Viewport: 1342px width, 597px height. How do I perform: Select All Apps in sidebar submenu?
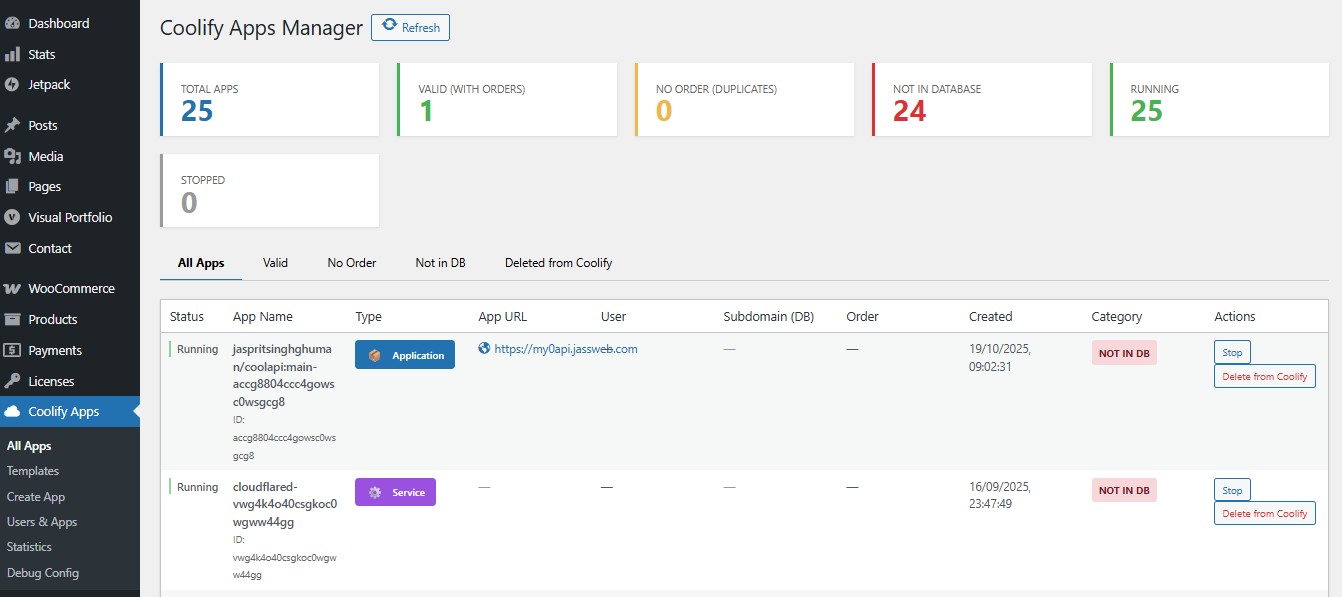tap(29, 446)
